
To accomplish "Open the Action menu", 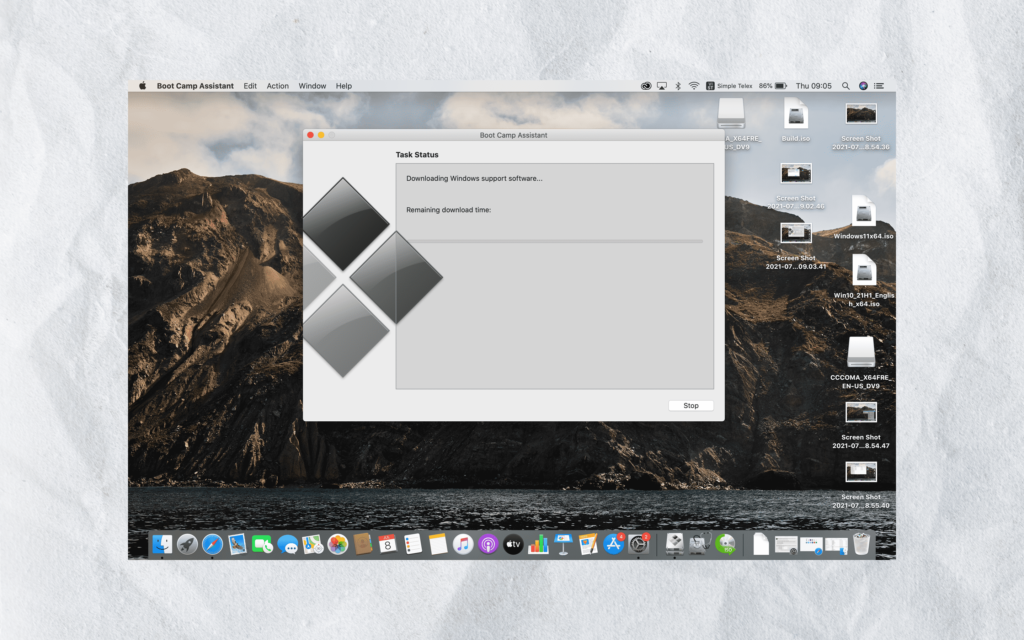I will (278, 86).
